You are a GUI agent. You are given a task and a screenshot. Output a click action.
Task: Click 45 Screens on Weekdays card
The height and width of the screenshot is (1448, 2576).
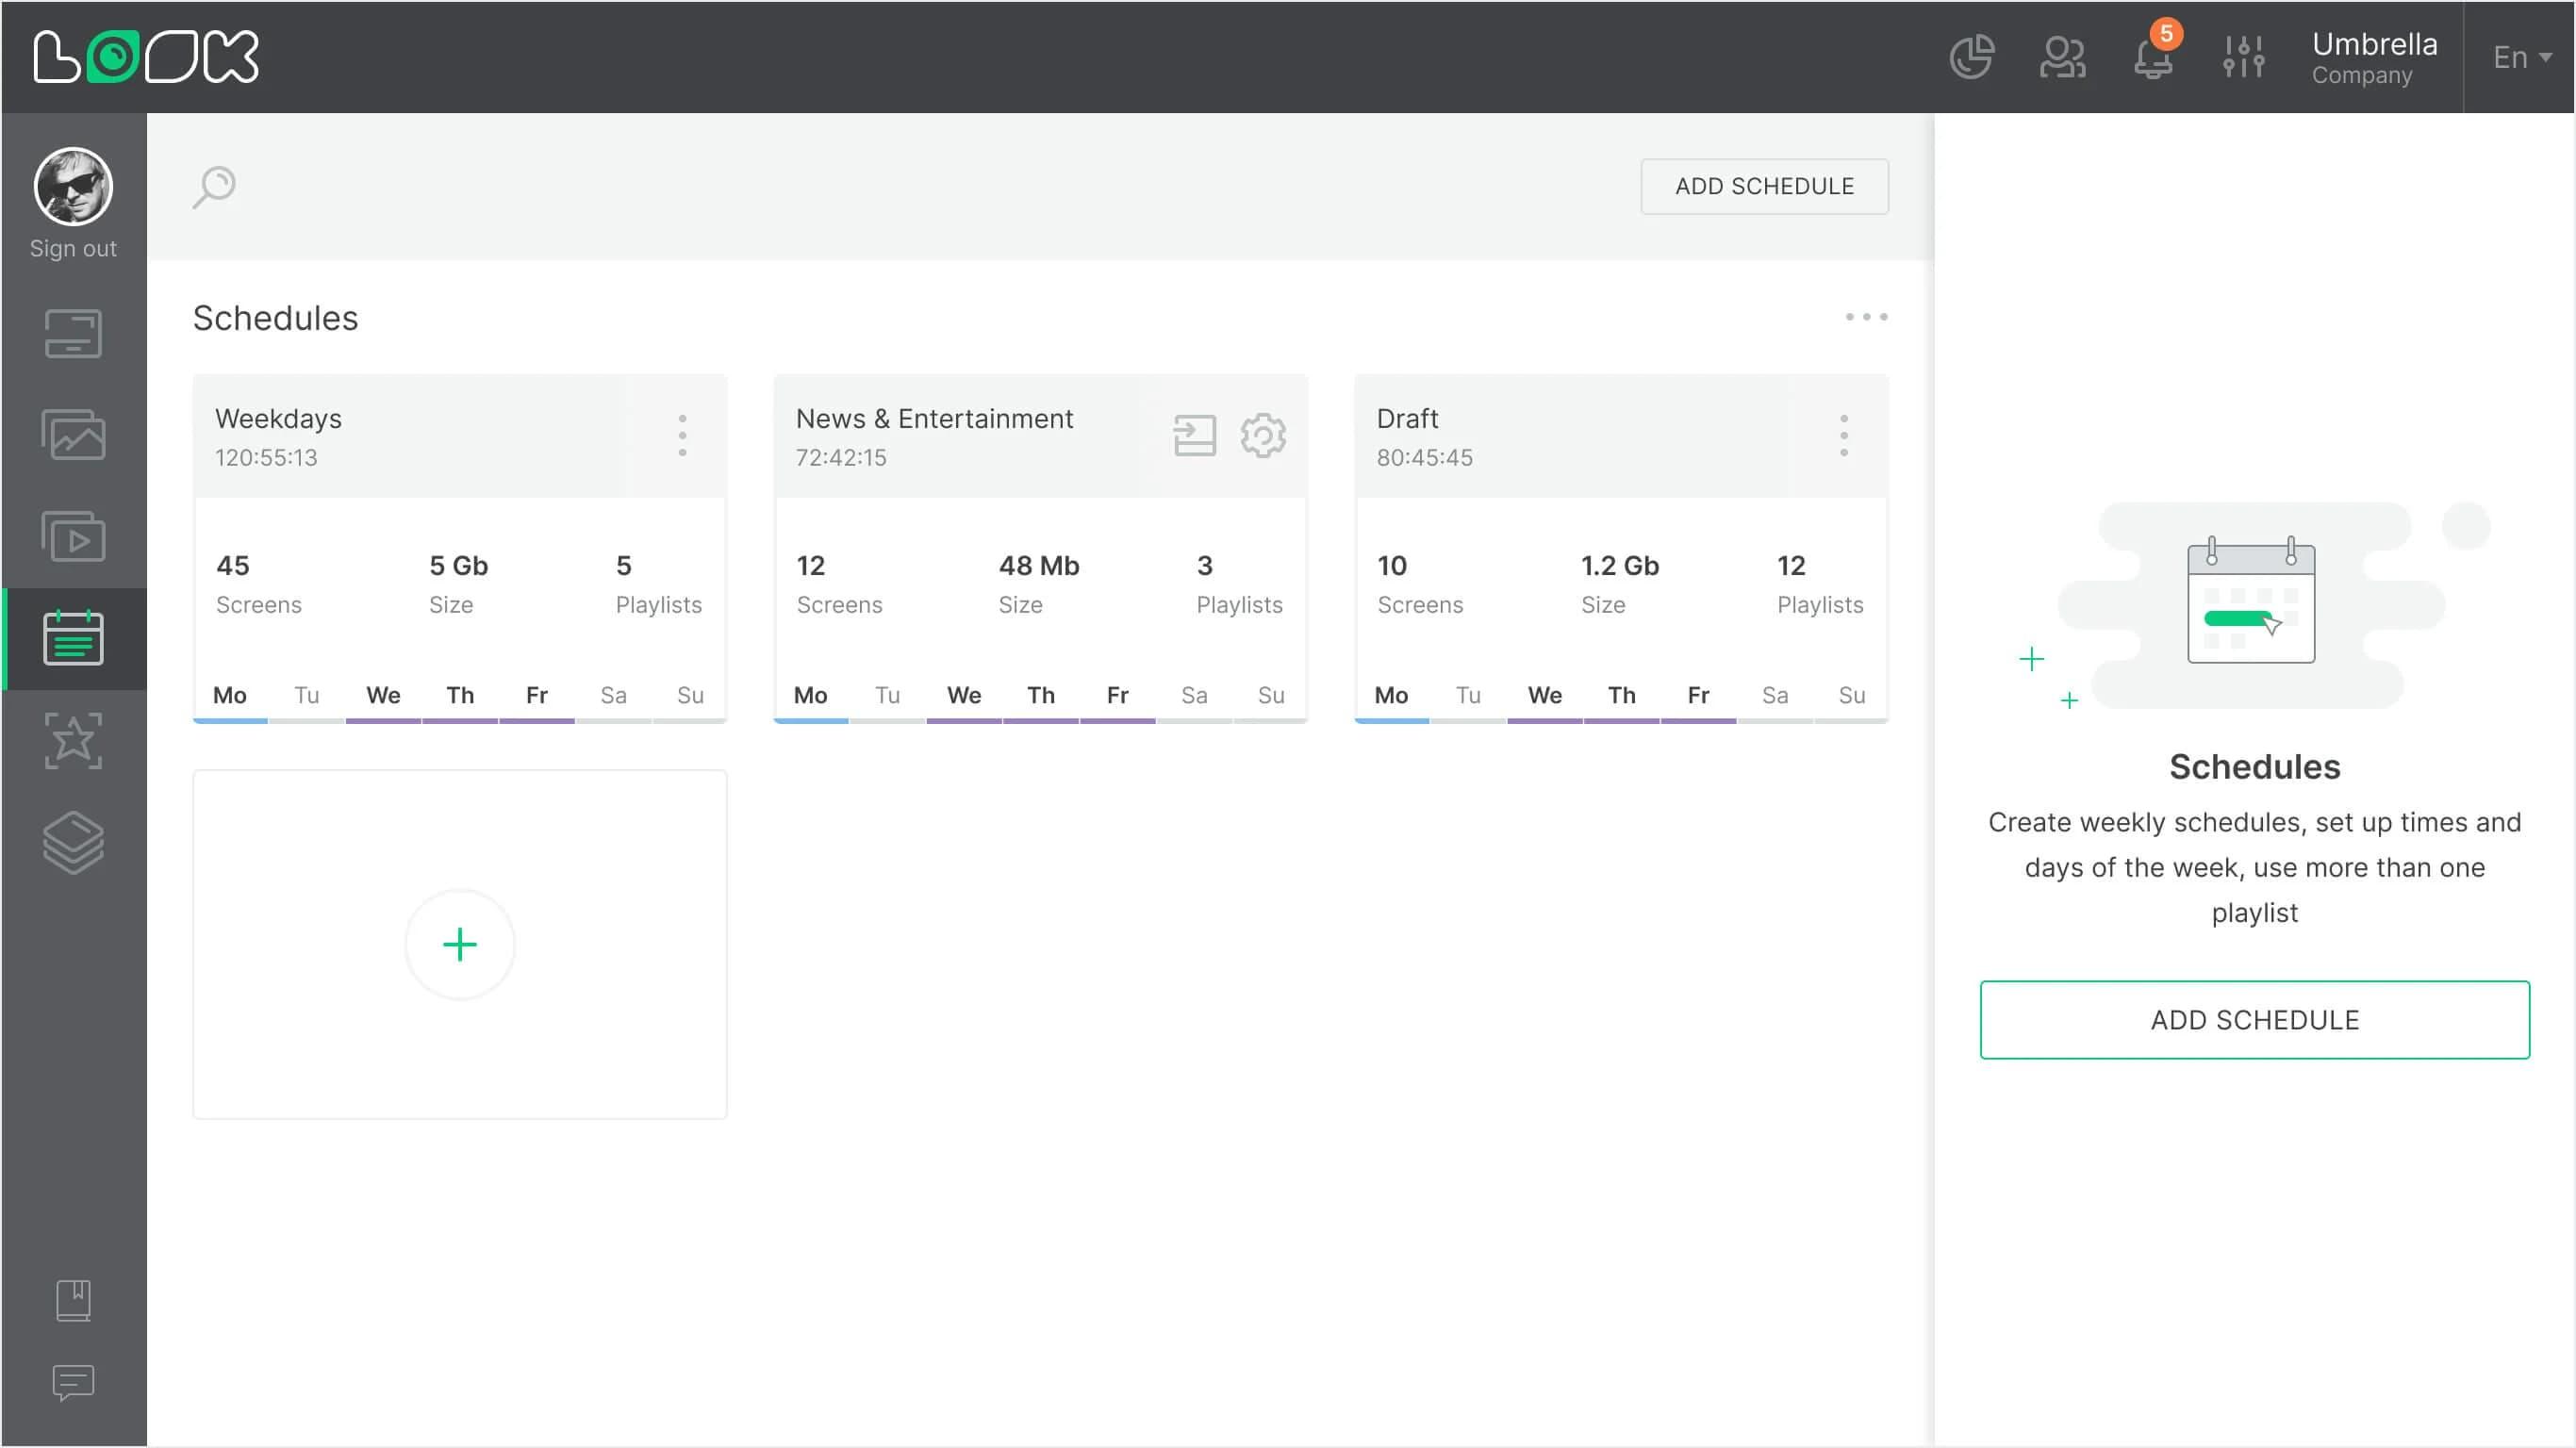coord(259,584)
